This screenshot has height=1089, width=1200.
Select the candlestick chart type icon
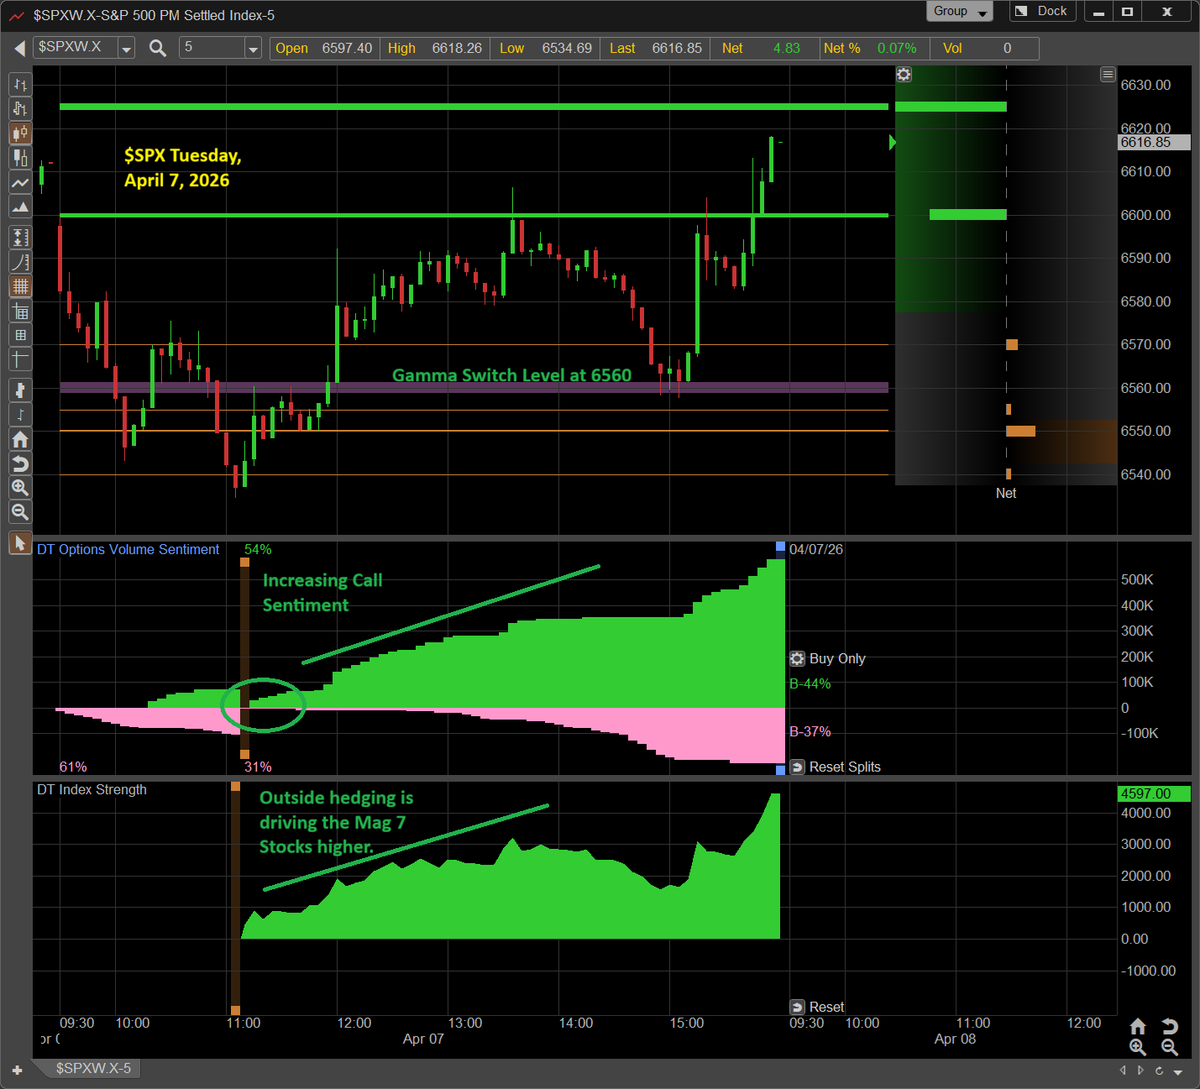20,134
